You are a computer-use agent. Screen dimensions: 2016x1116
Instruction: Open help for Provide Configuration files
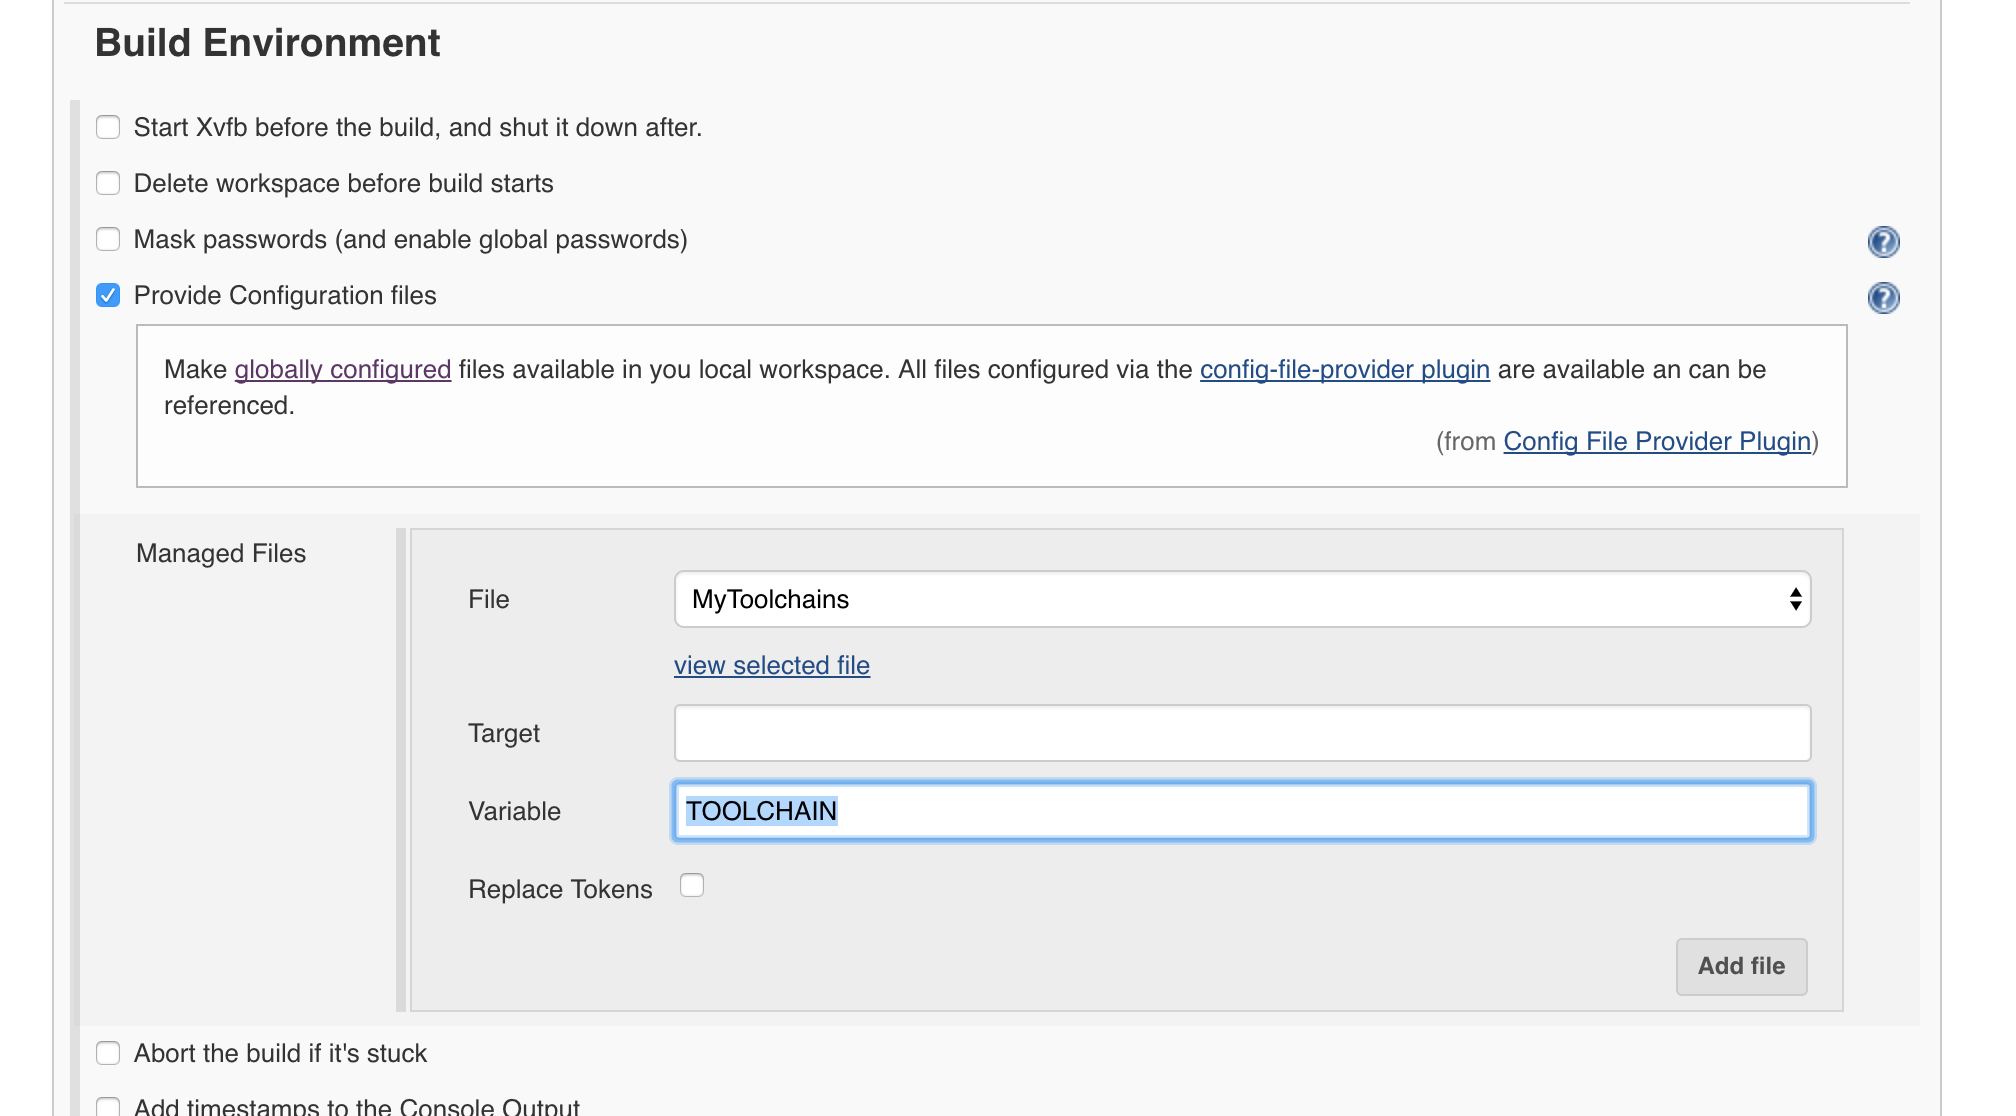tap(1883, 298)
